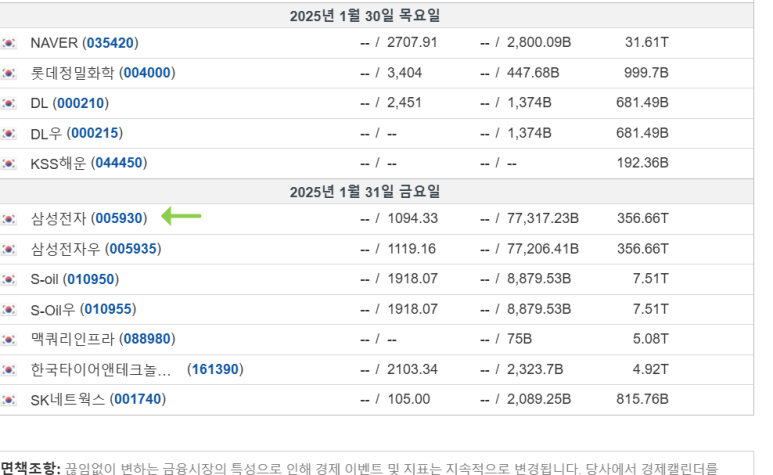Select NAVER market cap value 31.61T
The height and width of the screenshot is (475, 773).
tap(647, 42)
